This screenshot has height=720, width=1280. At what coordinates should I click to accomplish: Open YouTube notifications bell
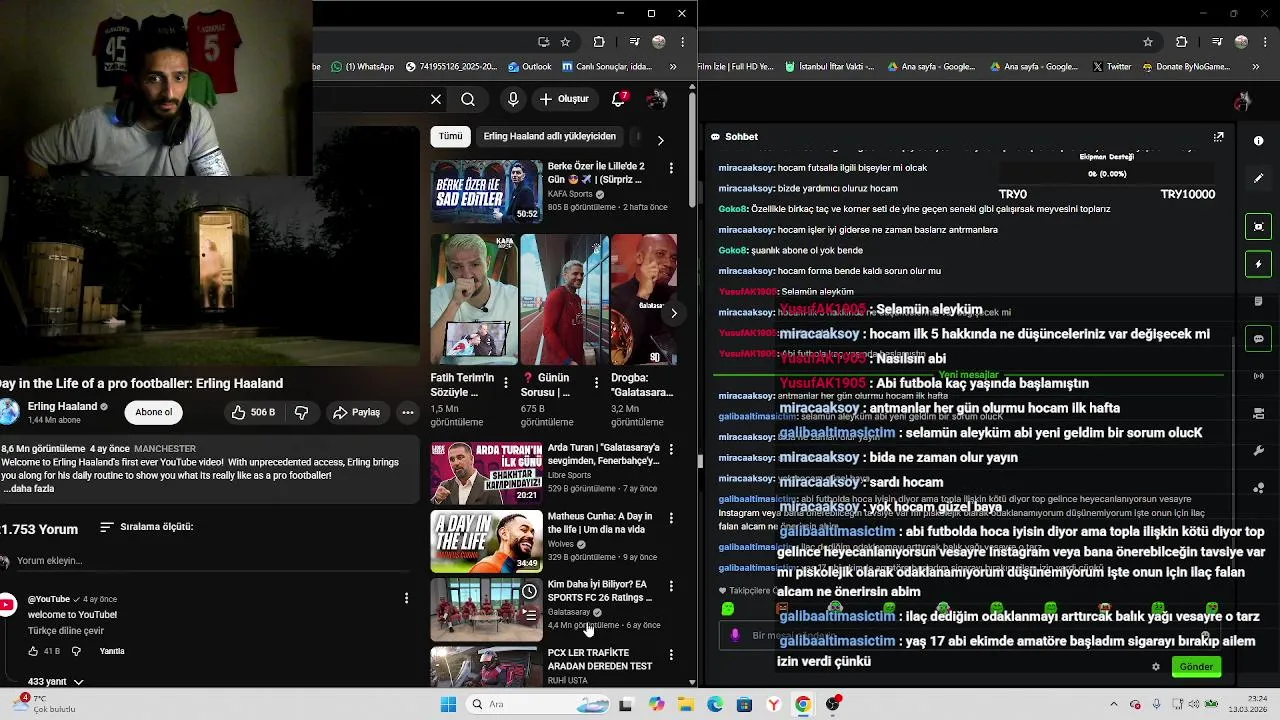pos(619,99)
